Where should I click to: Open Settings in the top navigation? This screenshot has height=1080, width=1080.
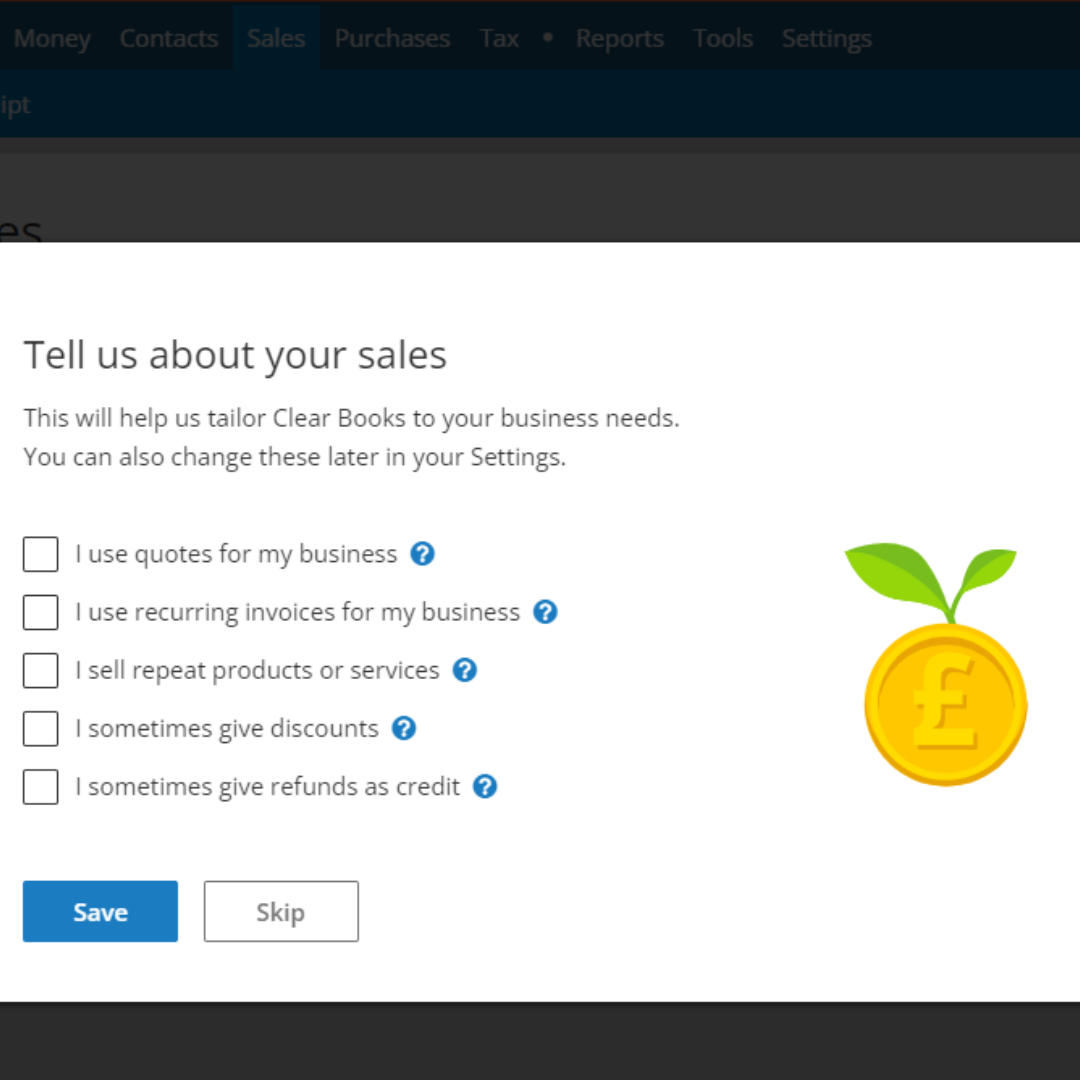pos(826,39)
